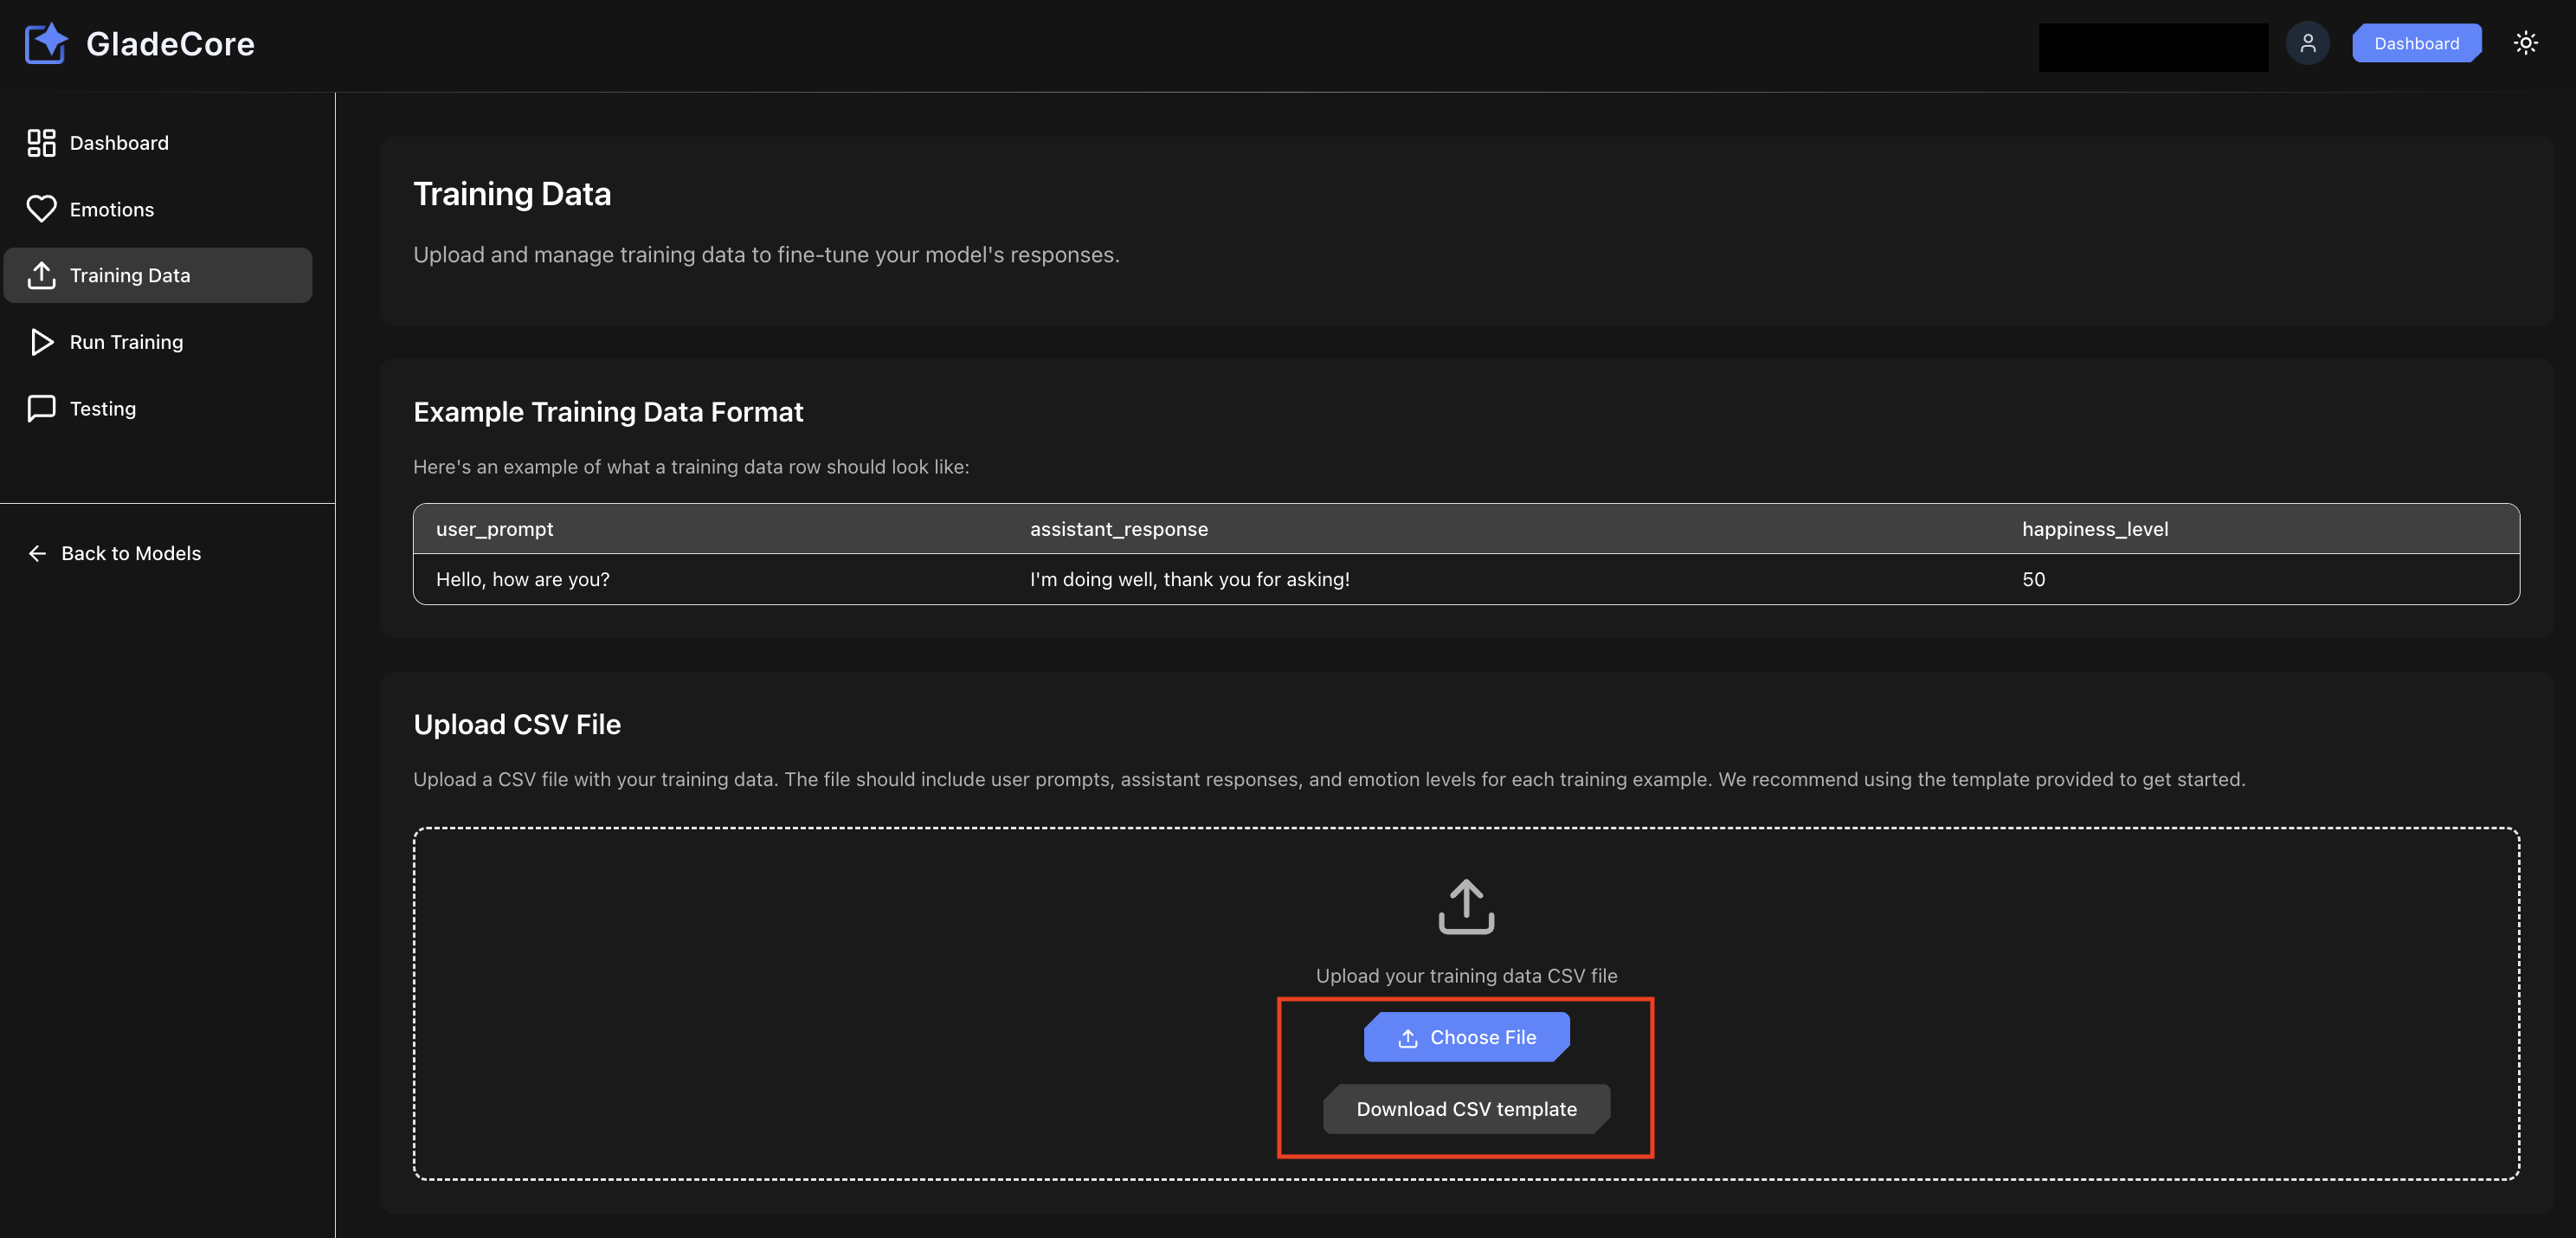Screen dimensions: 2576x1238
Task: Click the user profile avatar icon
Action: (2308, 43)
